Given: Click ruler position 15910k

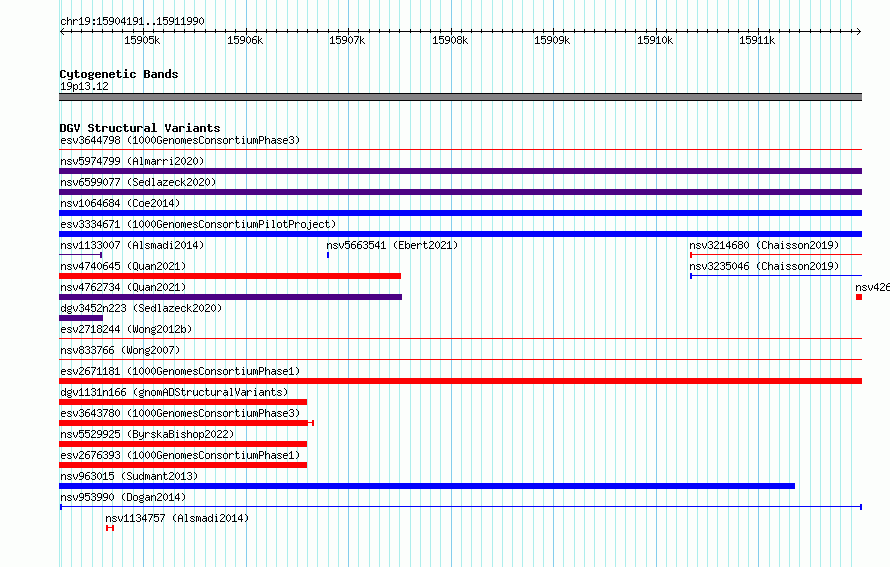Looking at the screenshot, I should [654, 40].
